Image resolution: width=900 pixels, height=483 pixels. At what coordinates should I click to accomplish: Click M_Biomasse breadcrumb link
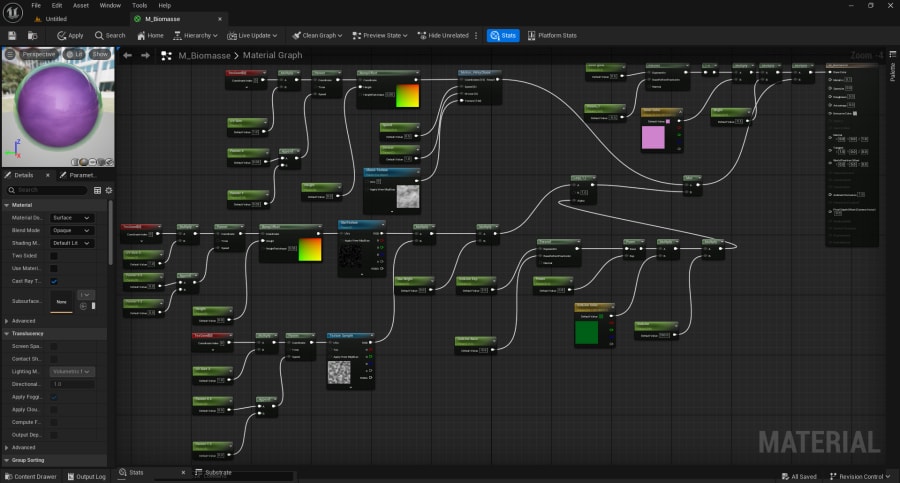coord(204,55)
